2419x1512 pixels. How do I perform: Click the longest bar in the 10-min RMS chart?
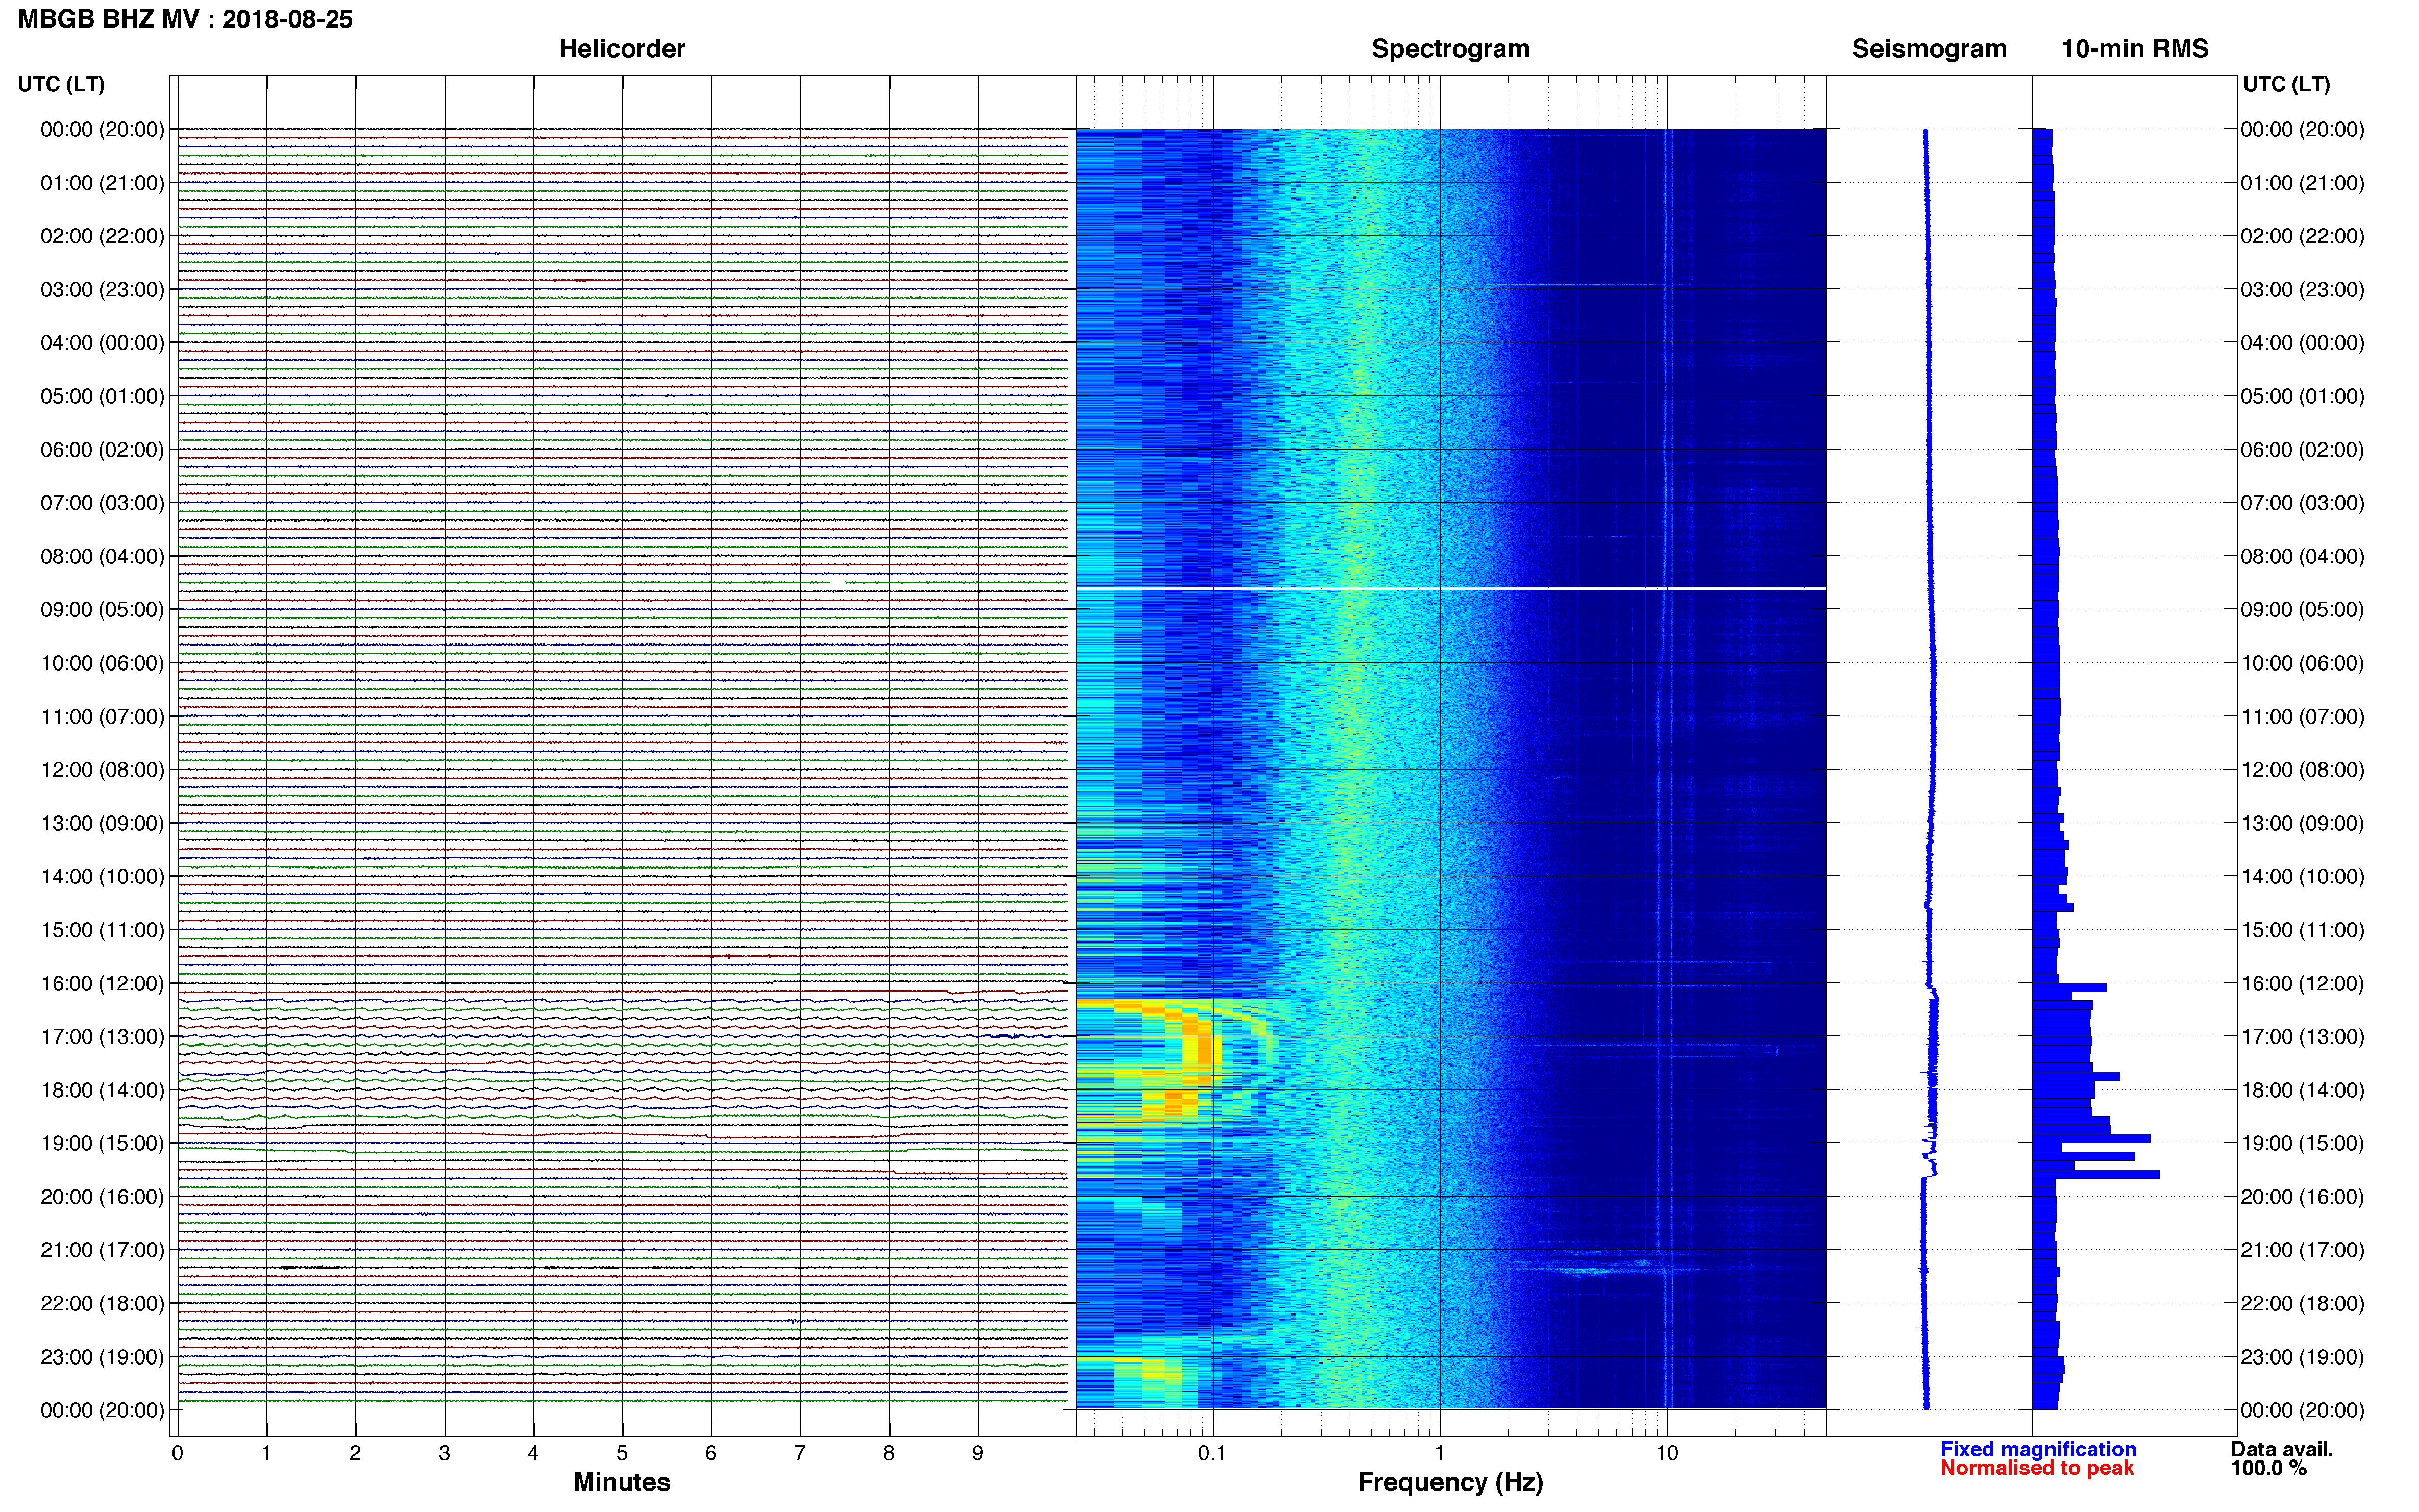[2095, 1174]
